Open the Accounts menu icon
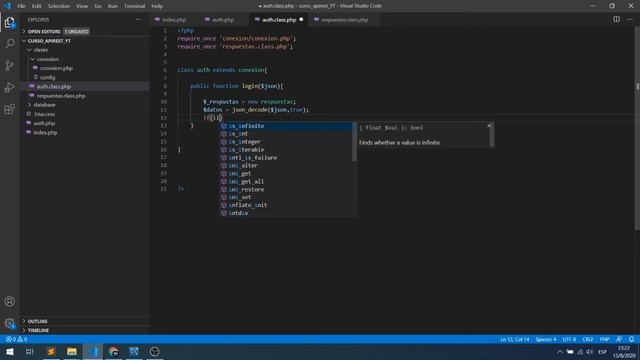Viewport: 640px width, 360px height. tap(9, 302)
